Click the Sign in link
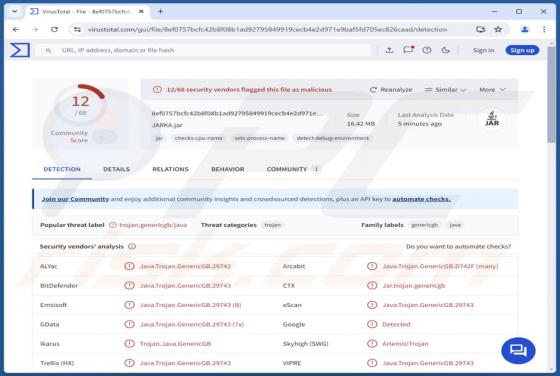Image resolution: width=560 pixels, height=376 pixels. (484, 50)
